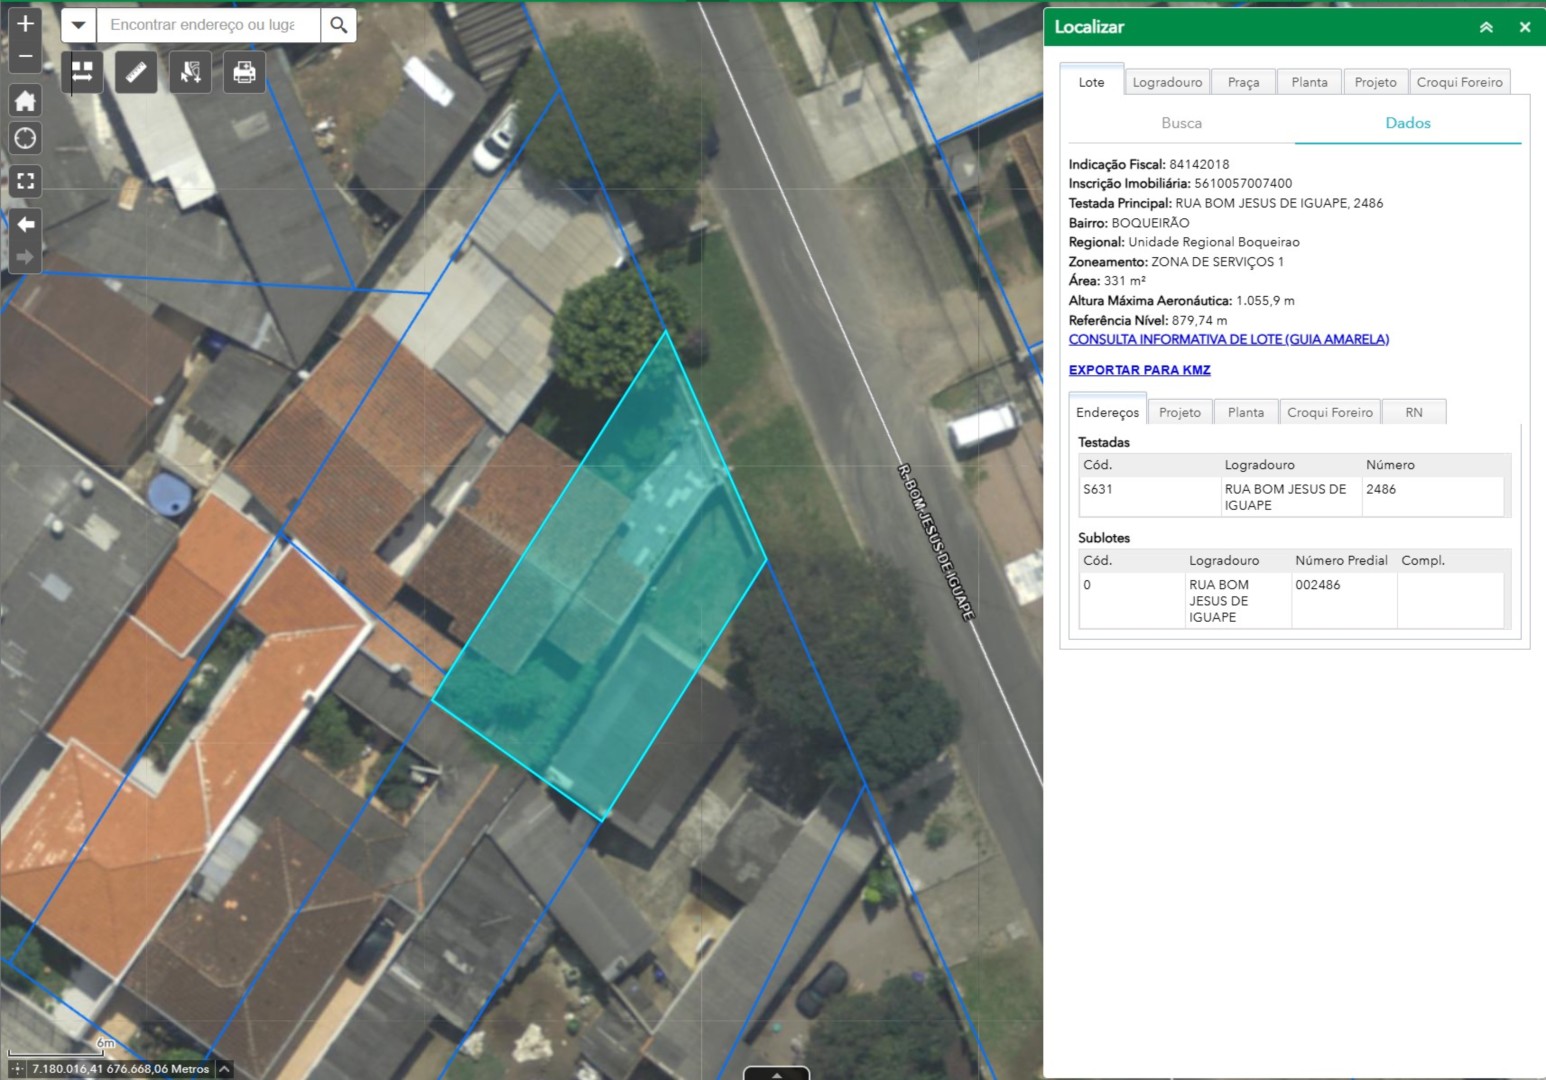Open the print map tool
This screenshot has width=1546, height=1080.
(244, 72)
